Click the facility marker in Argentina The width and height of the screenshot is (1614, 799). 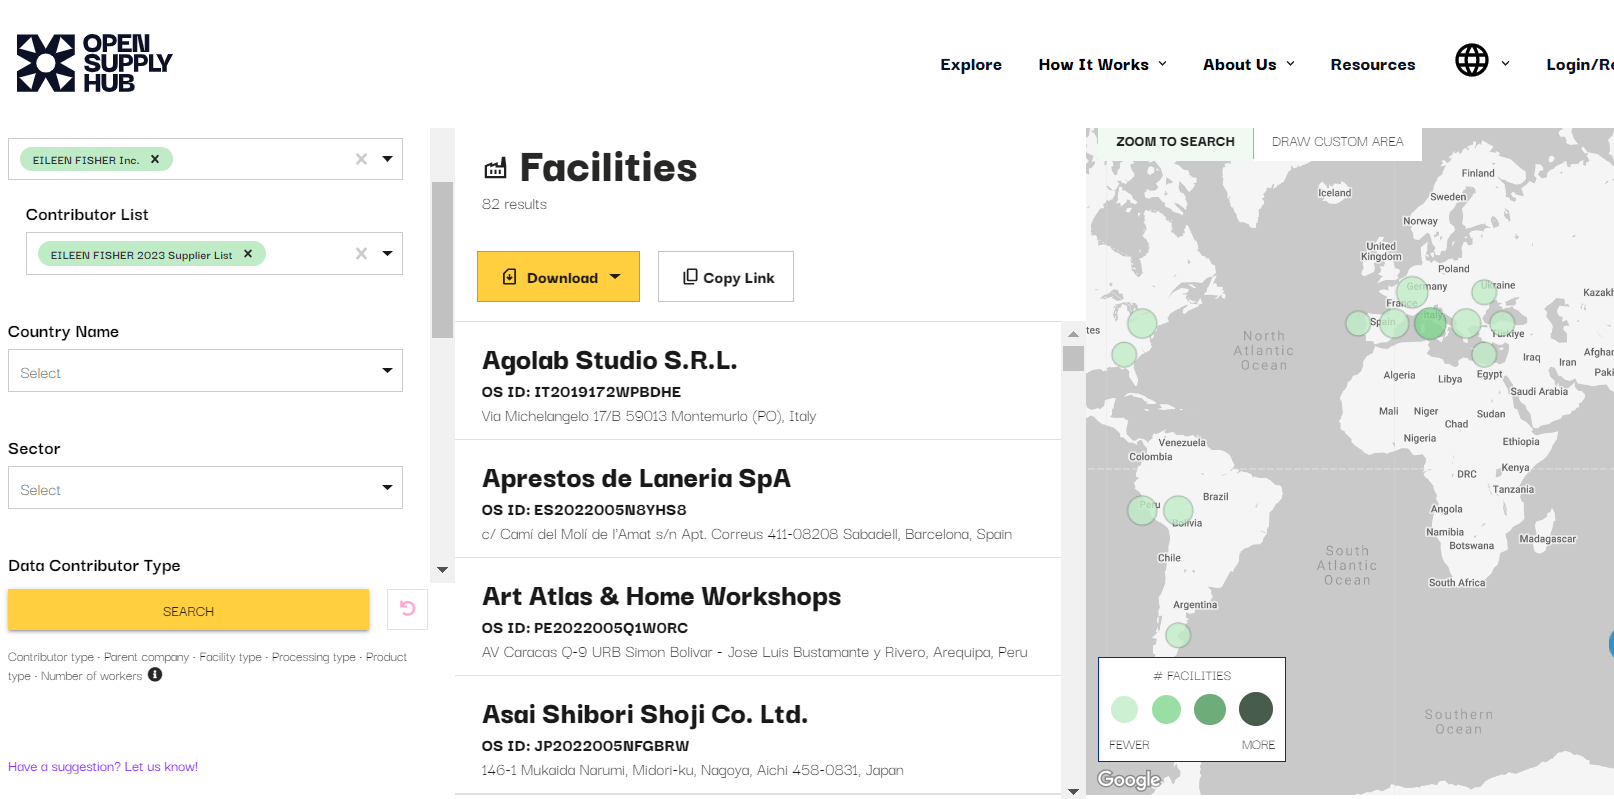coord(1179,634)
